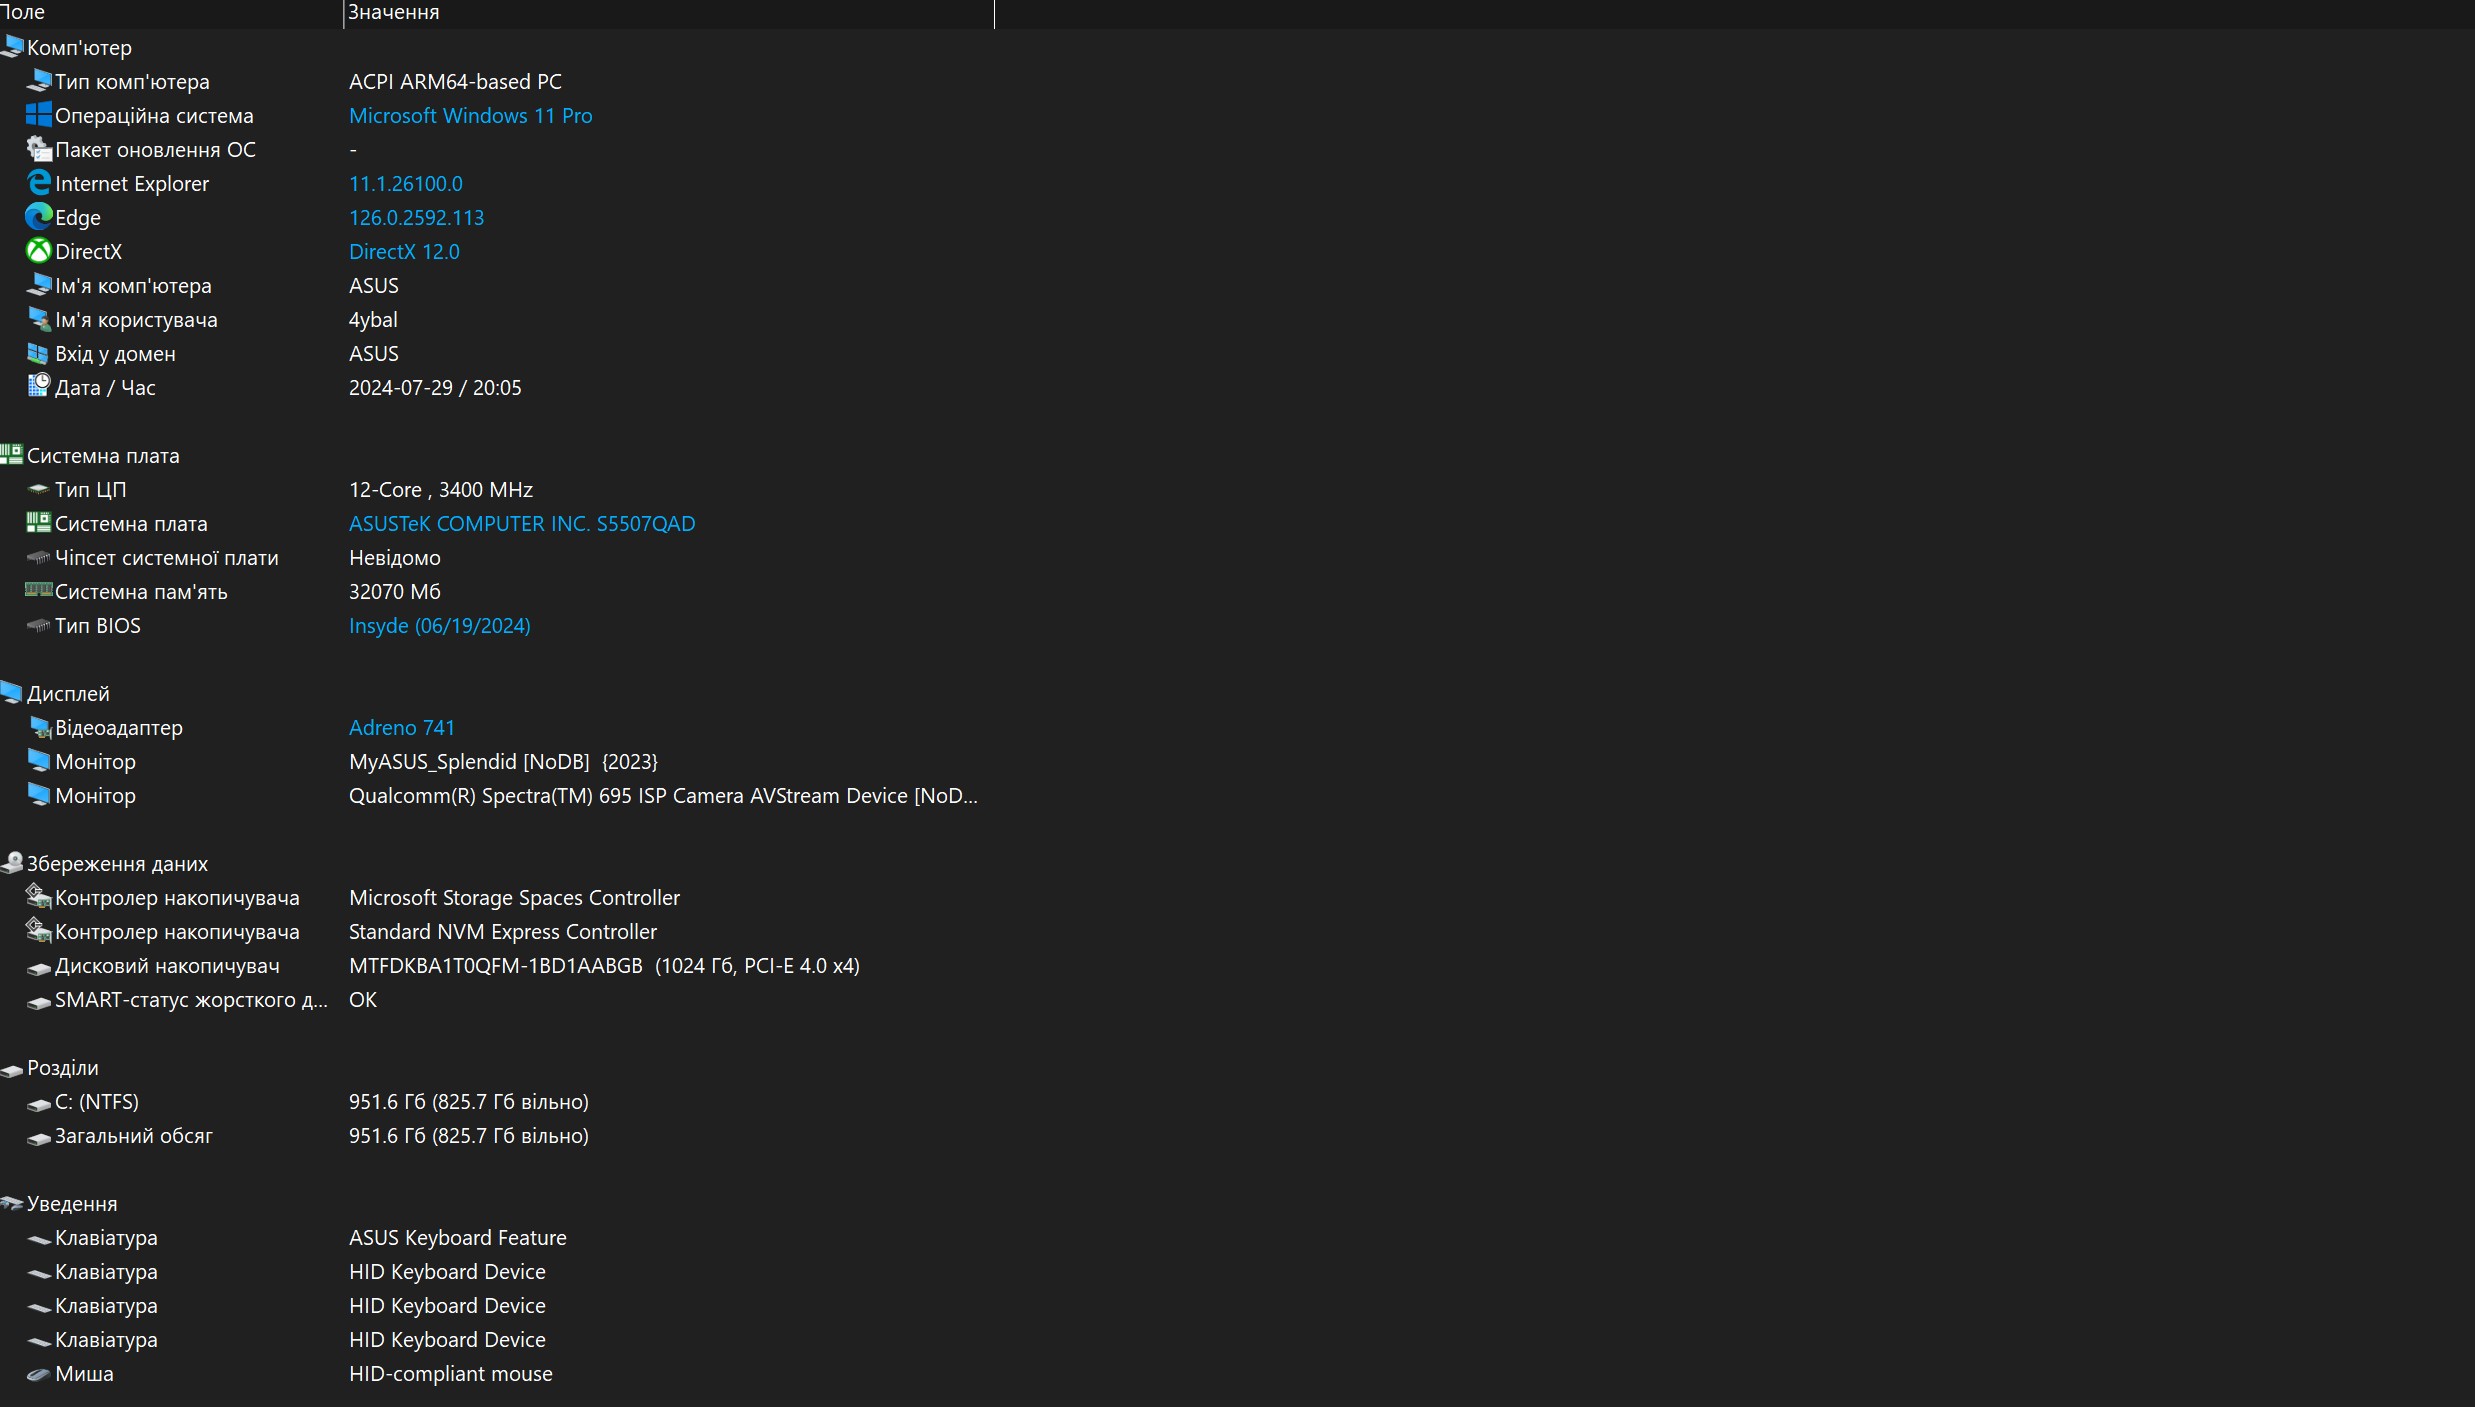Select the value 4ybal
The image size is (2475, 1407).
pyautogui.click(x=373, y=319)
